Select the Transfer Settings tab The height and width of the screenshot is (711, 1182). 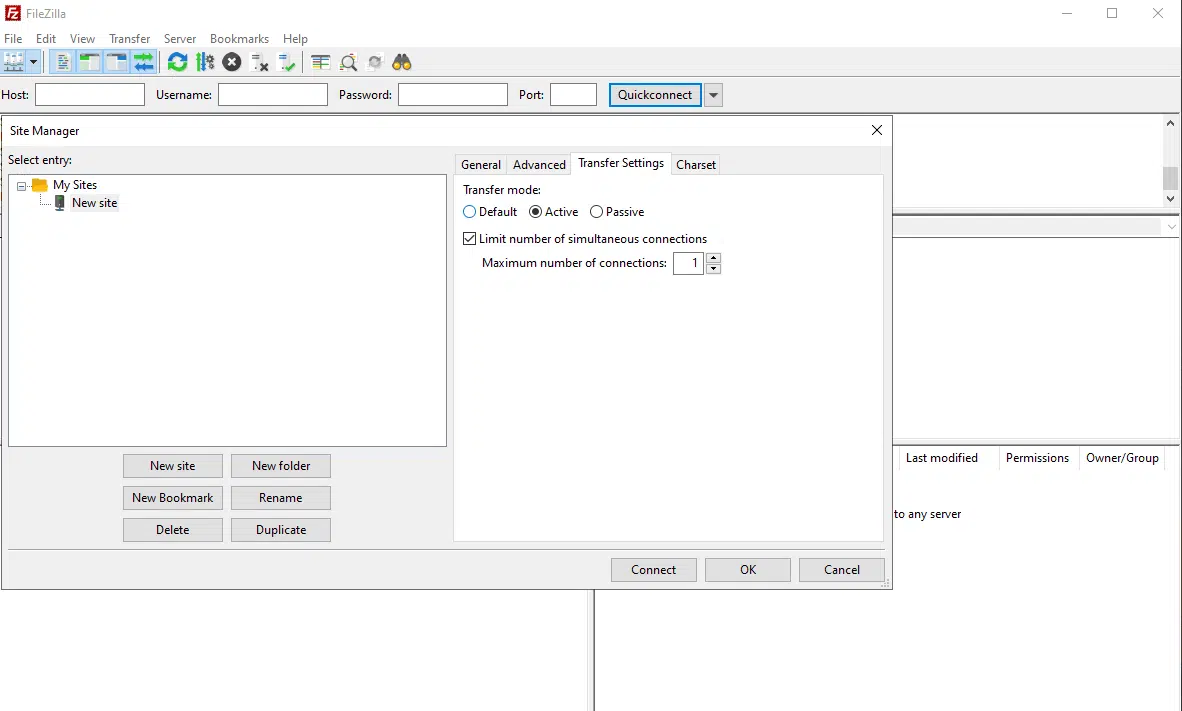tap(620, 163)
